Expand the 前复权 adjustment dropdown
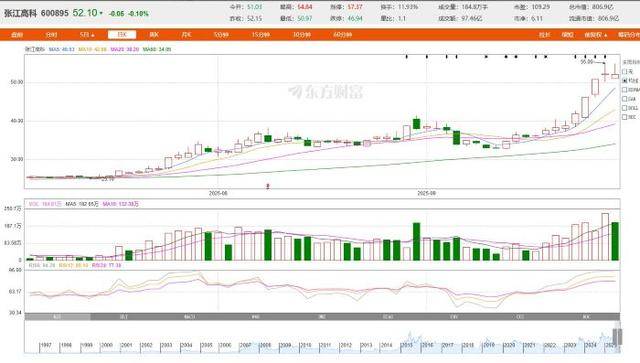This screenshot has height=363, width=640. [x=596, y=35]
